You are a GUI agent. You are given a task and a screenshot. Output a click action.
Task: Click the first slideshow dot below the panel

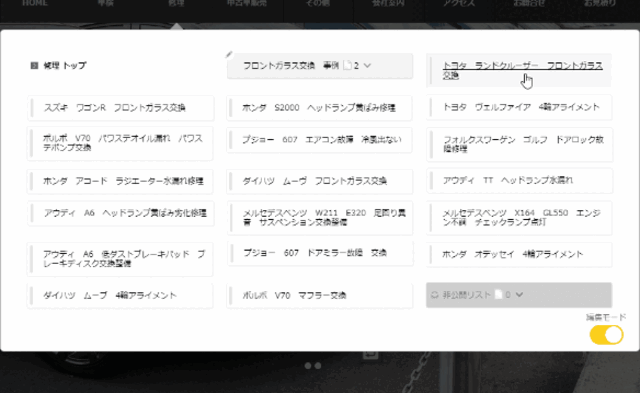(308, 366)
